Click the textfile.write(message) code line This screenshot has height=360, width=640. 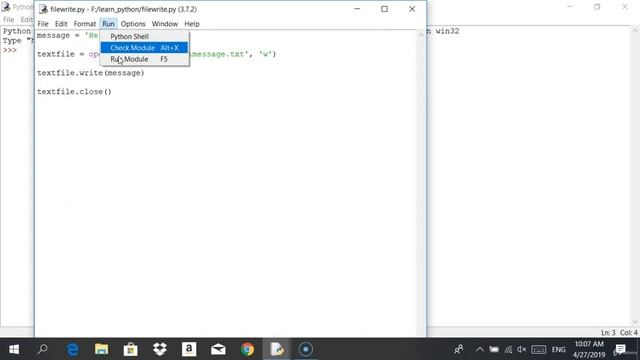point(91,73)
